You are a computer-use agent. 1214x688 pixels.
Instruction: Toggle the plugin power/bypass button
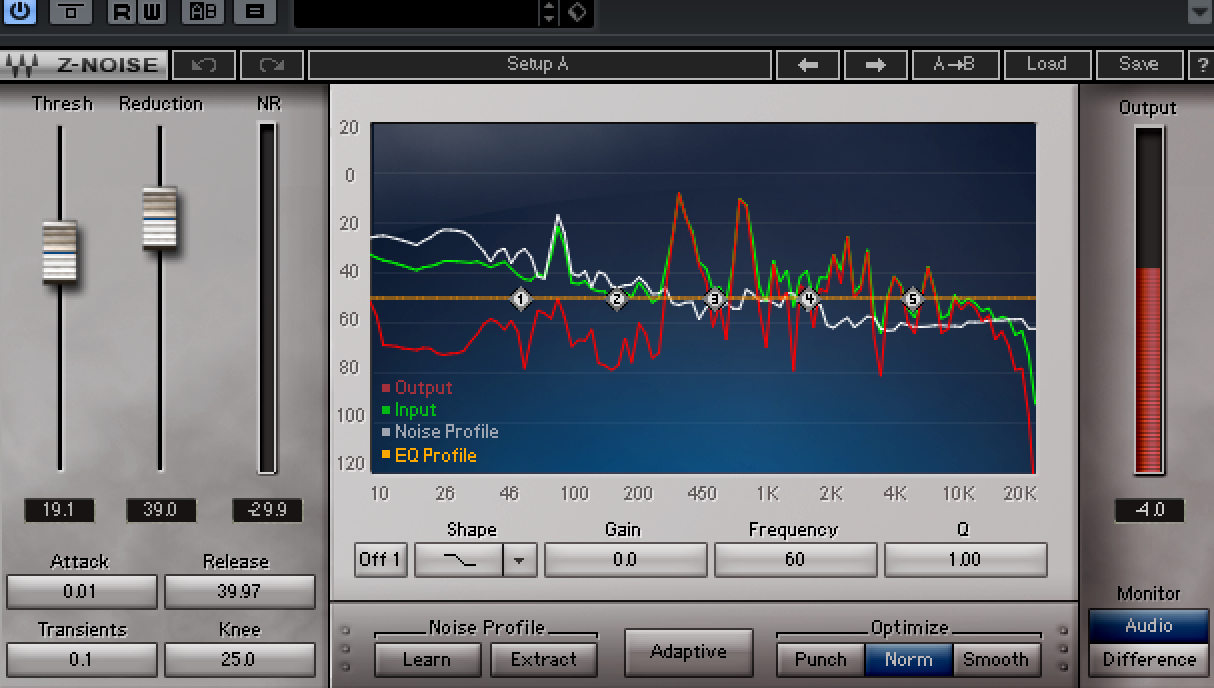pyautogui.click(x=18, y=11)
